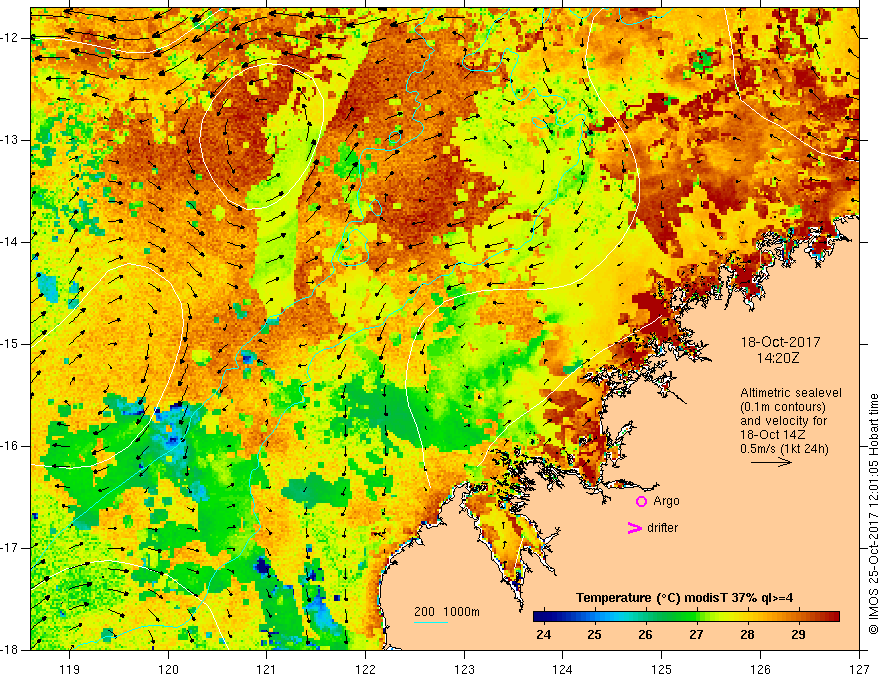880x680 pixels.
Task: Click the '126' longitude axis label
Action: point(760,669)
